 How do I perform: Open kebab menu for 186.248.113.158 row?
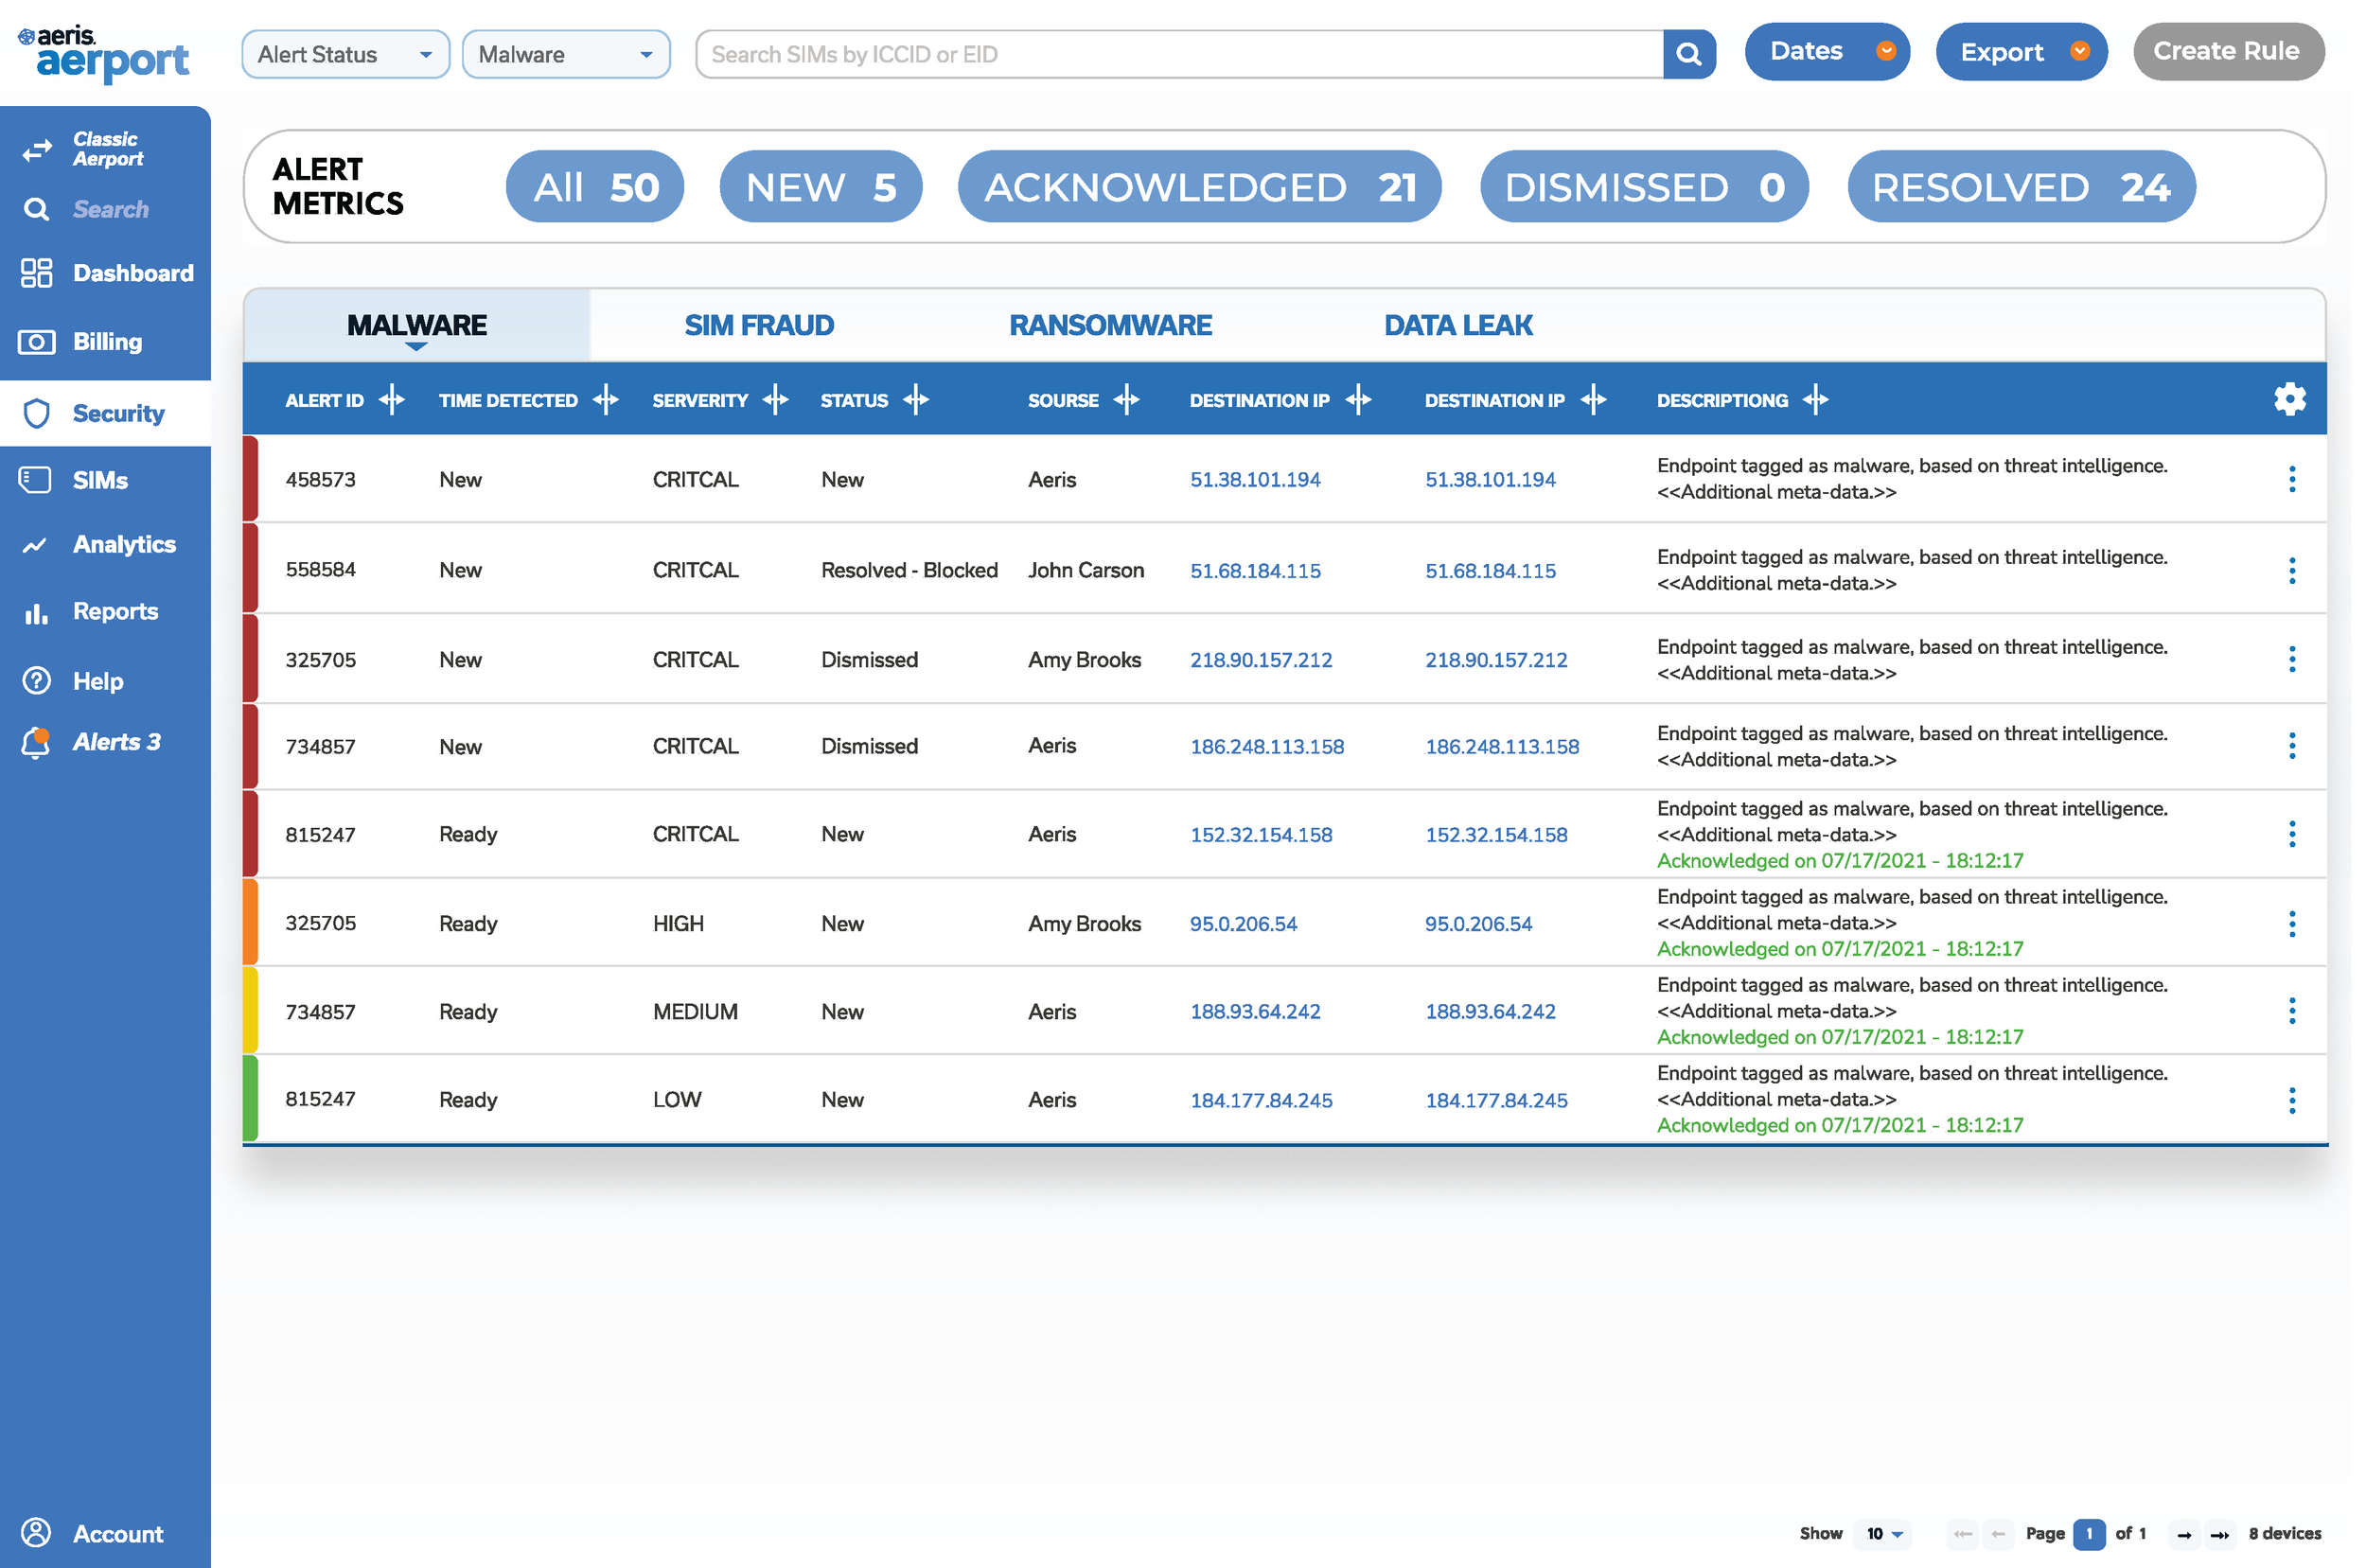(x=2291, y=746)
